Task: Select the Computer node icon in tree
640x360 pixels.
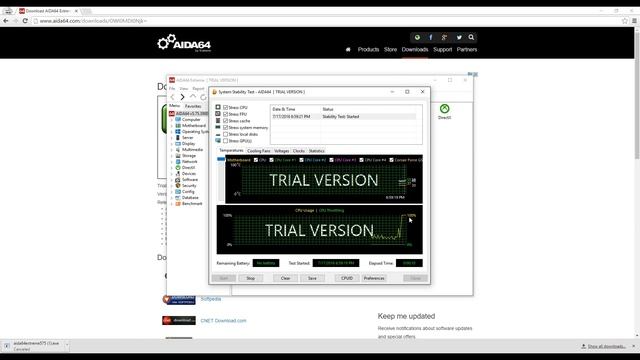Action: tap(178, 120)
